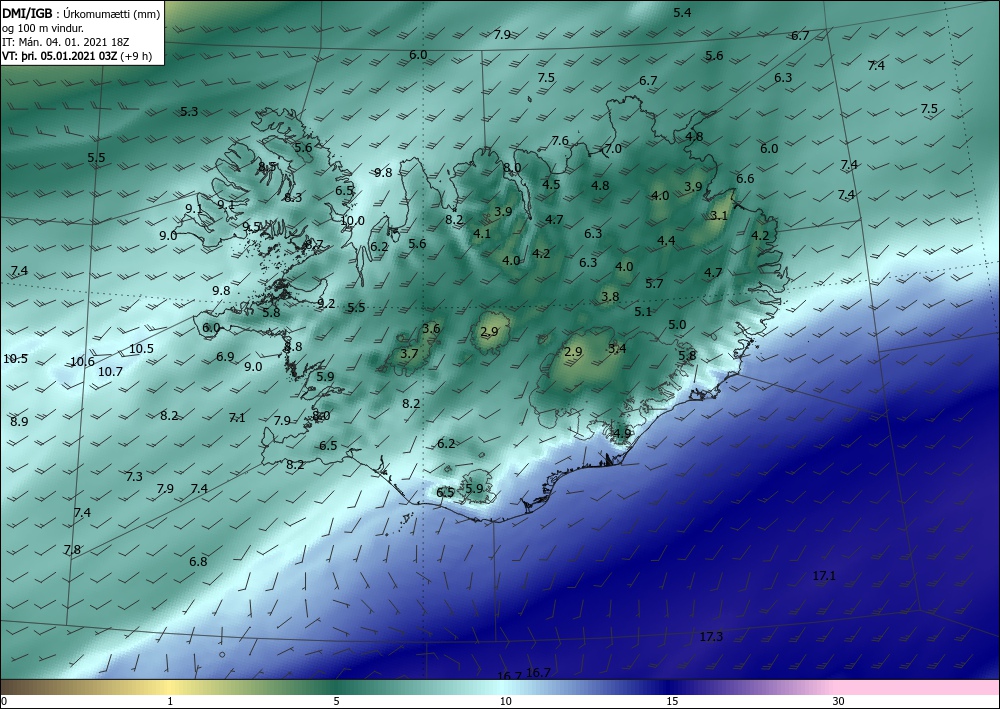The width and height of the screenshot is (1000, 709).
Task: Select the 7.3 value on the map
Action: (134, 477)
